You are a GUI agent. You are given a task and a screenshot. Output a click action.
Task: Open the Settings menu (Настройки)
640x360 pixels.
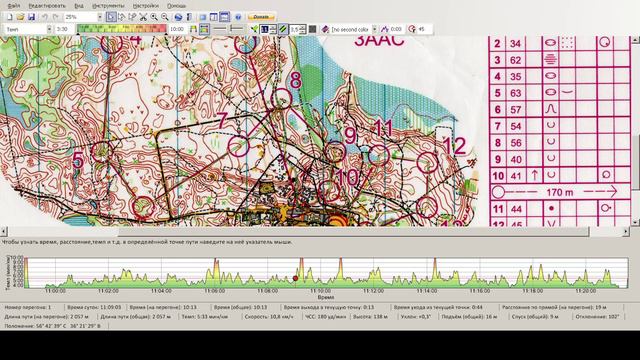146,6
